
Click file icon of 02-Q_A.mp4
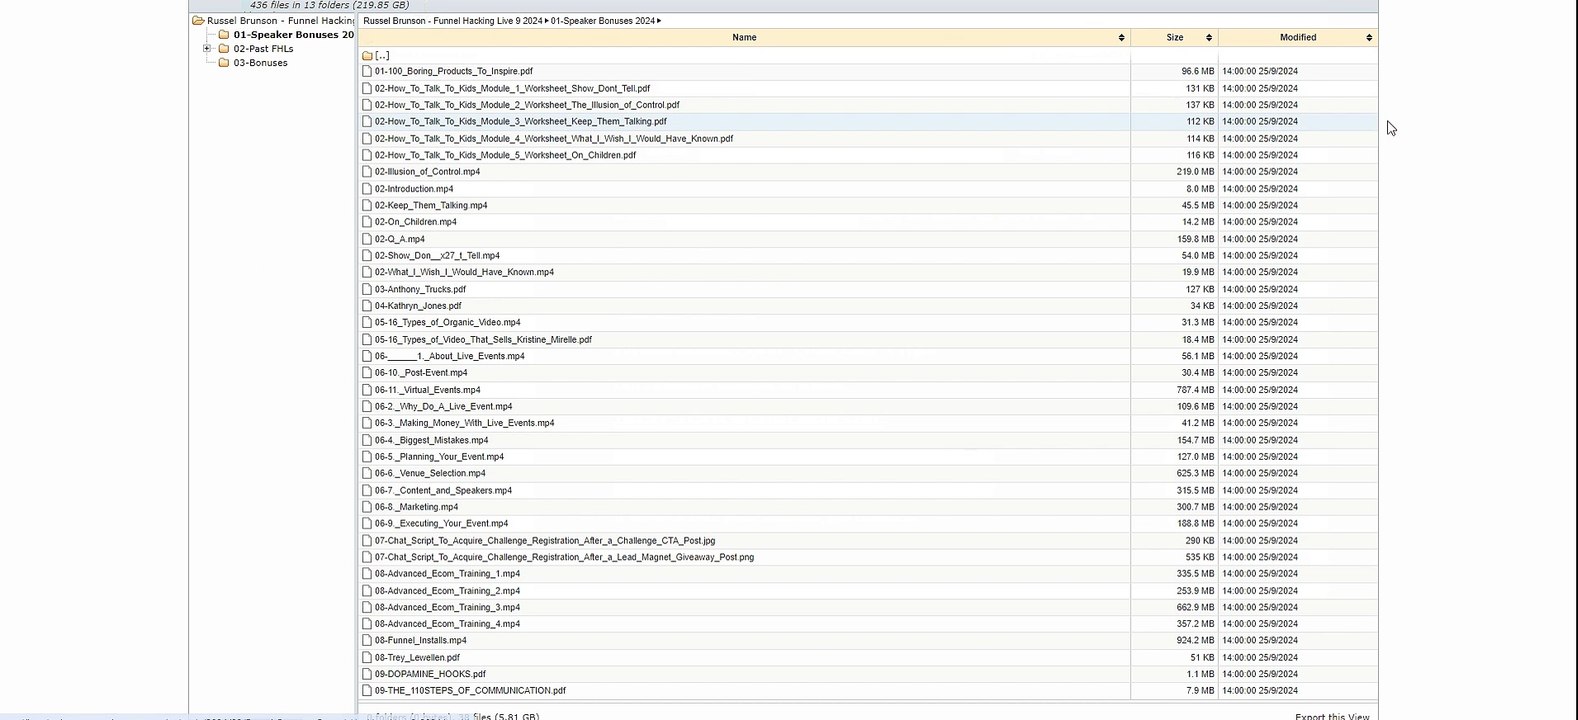(x=367, y=239)
